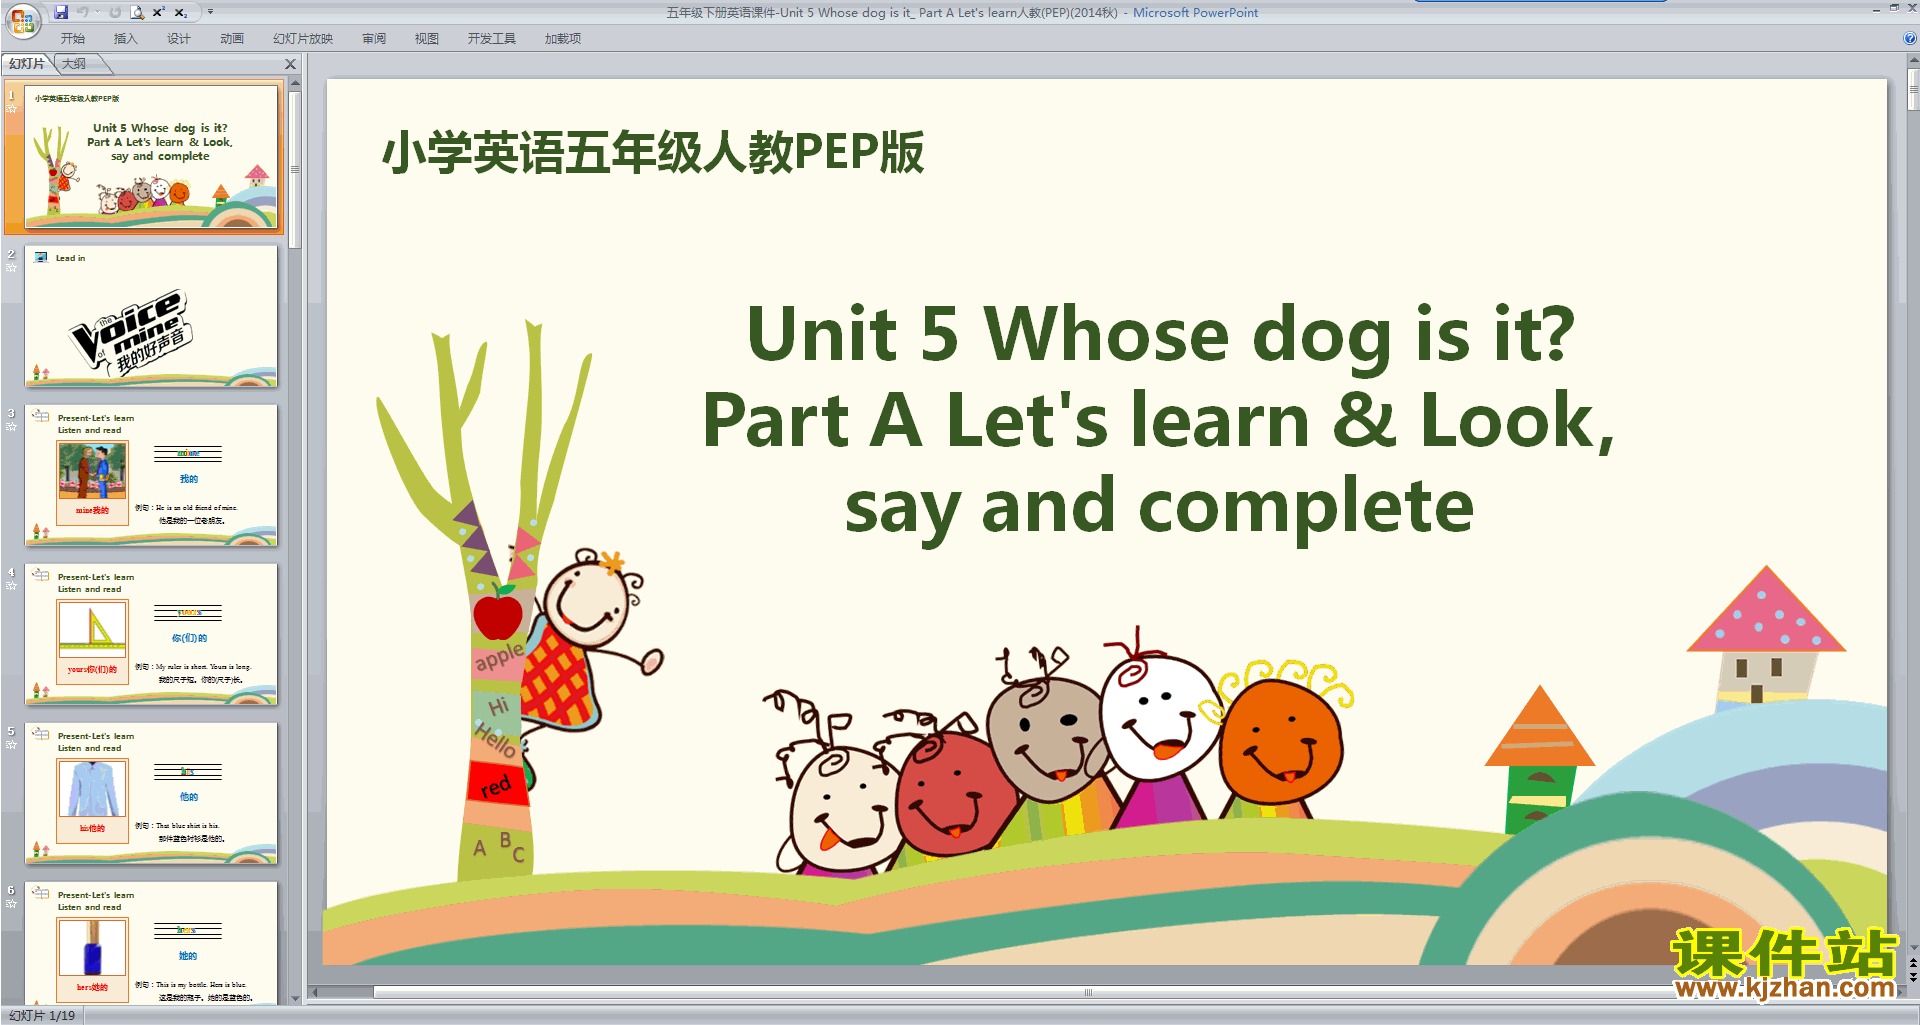Image resolution: width=1920 pixels, height=1025 pixels.
Task: Open the Undo history dropdown arrow
Action: click(x=98, y=12)
